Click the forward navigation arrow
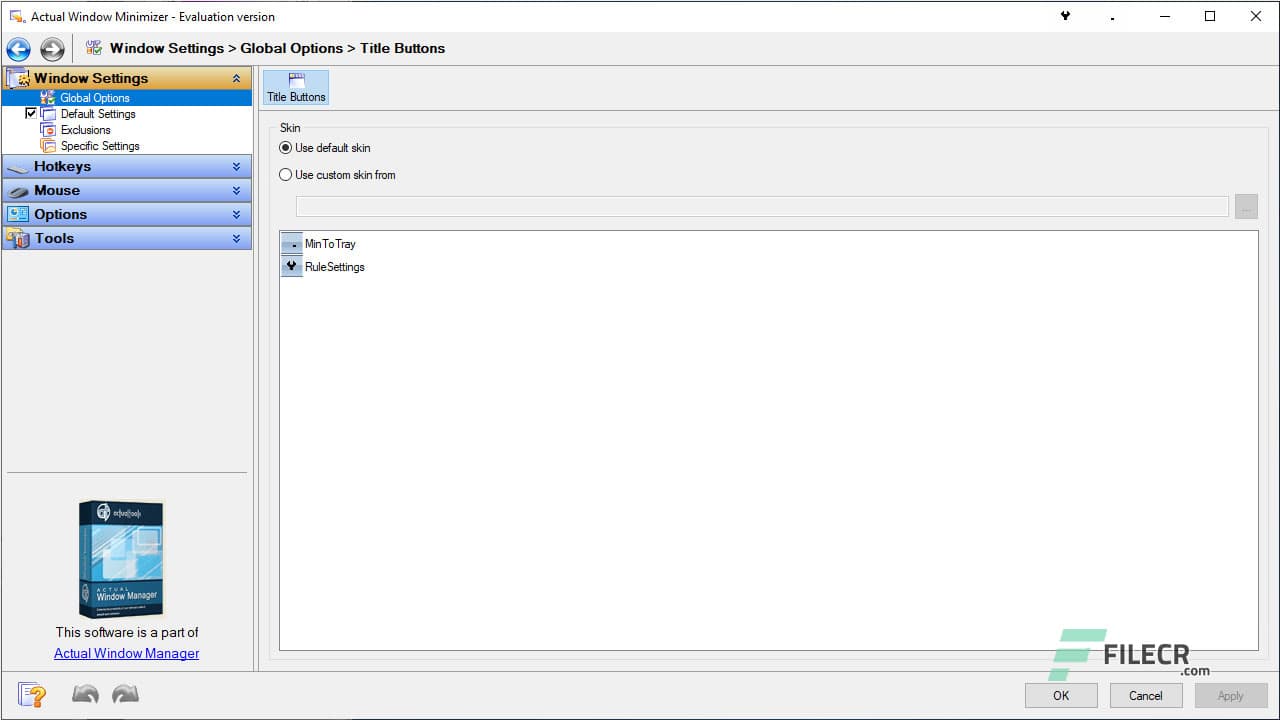The image size is (1280, 720). click(52, 48)
